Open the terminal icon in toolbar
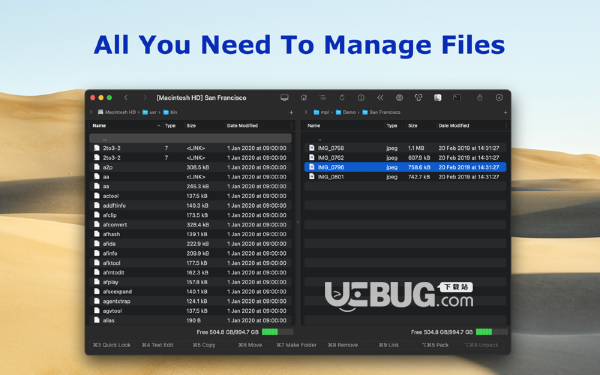The height and width of the screenshot is (375, 600). tap(457, 98)
